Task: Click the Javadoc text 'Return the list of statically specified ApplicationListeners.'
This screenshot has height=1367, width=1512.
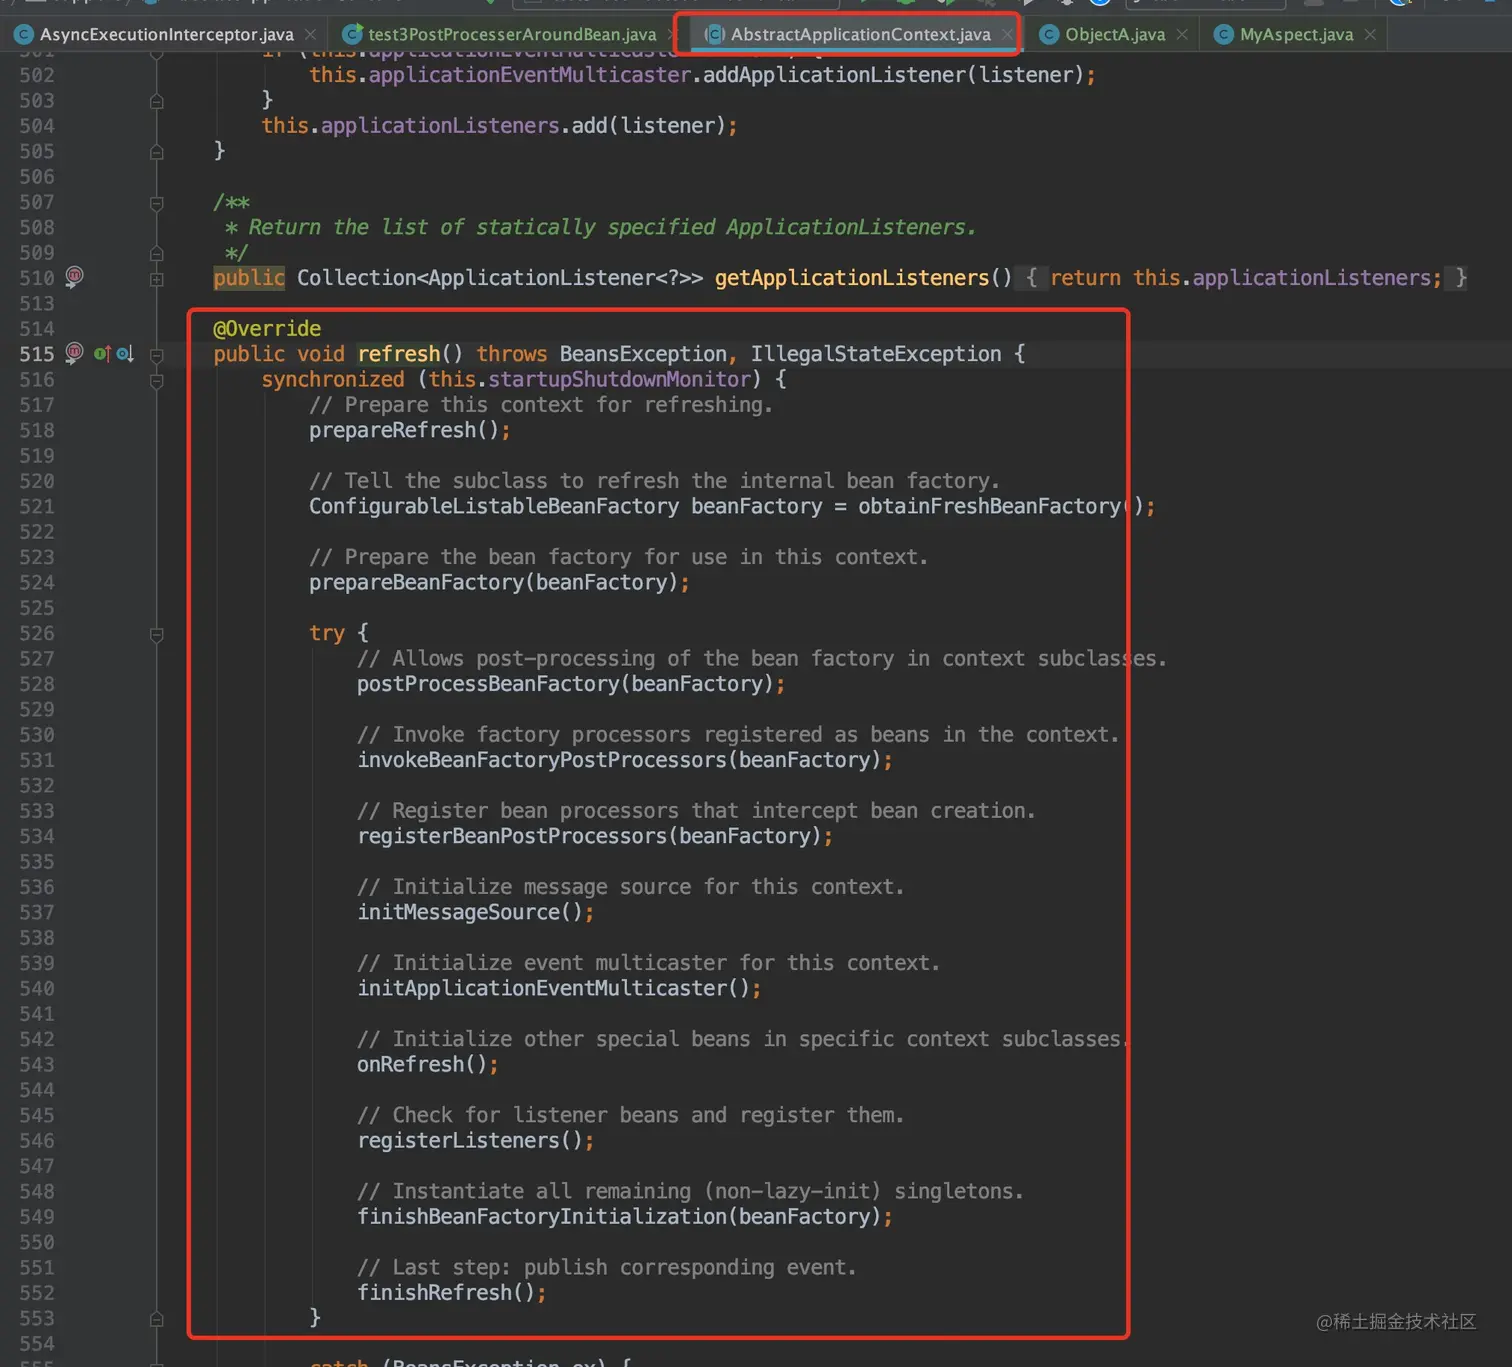Action: click(x=612, y=228)
